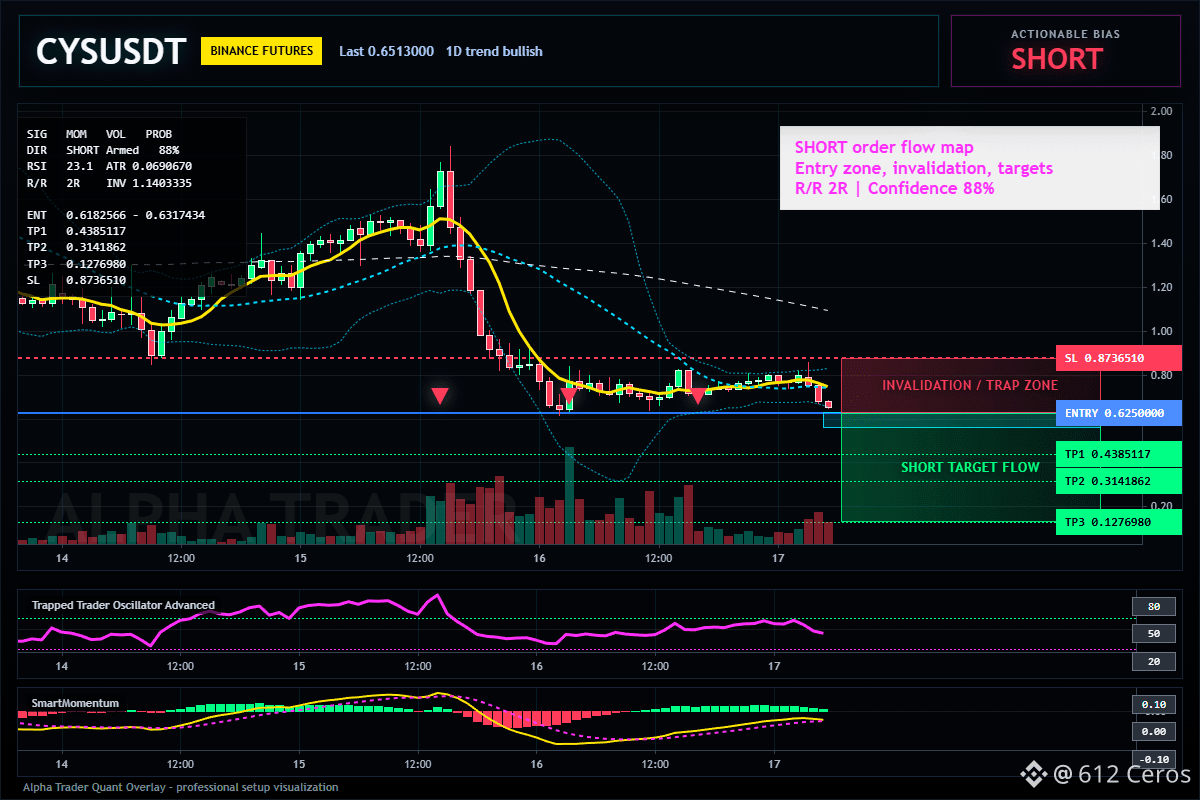Screen dimensions: 1200x800
Task: Click the red triangle marker after 12:00 on the 16th
Action: tap(697, 396)
